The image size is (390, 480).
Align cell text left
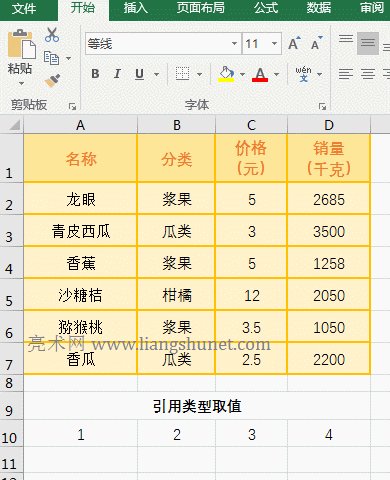[346, 74]
